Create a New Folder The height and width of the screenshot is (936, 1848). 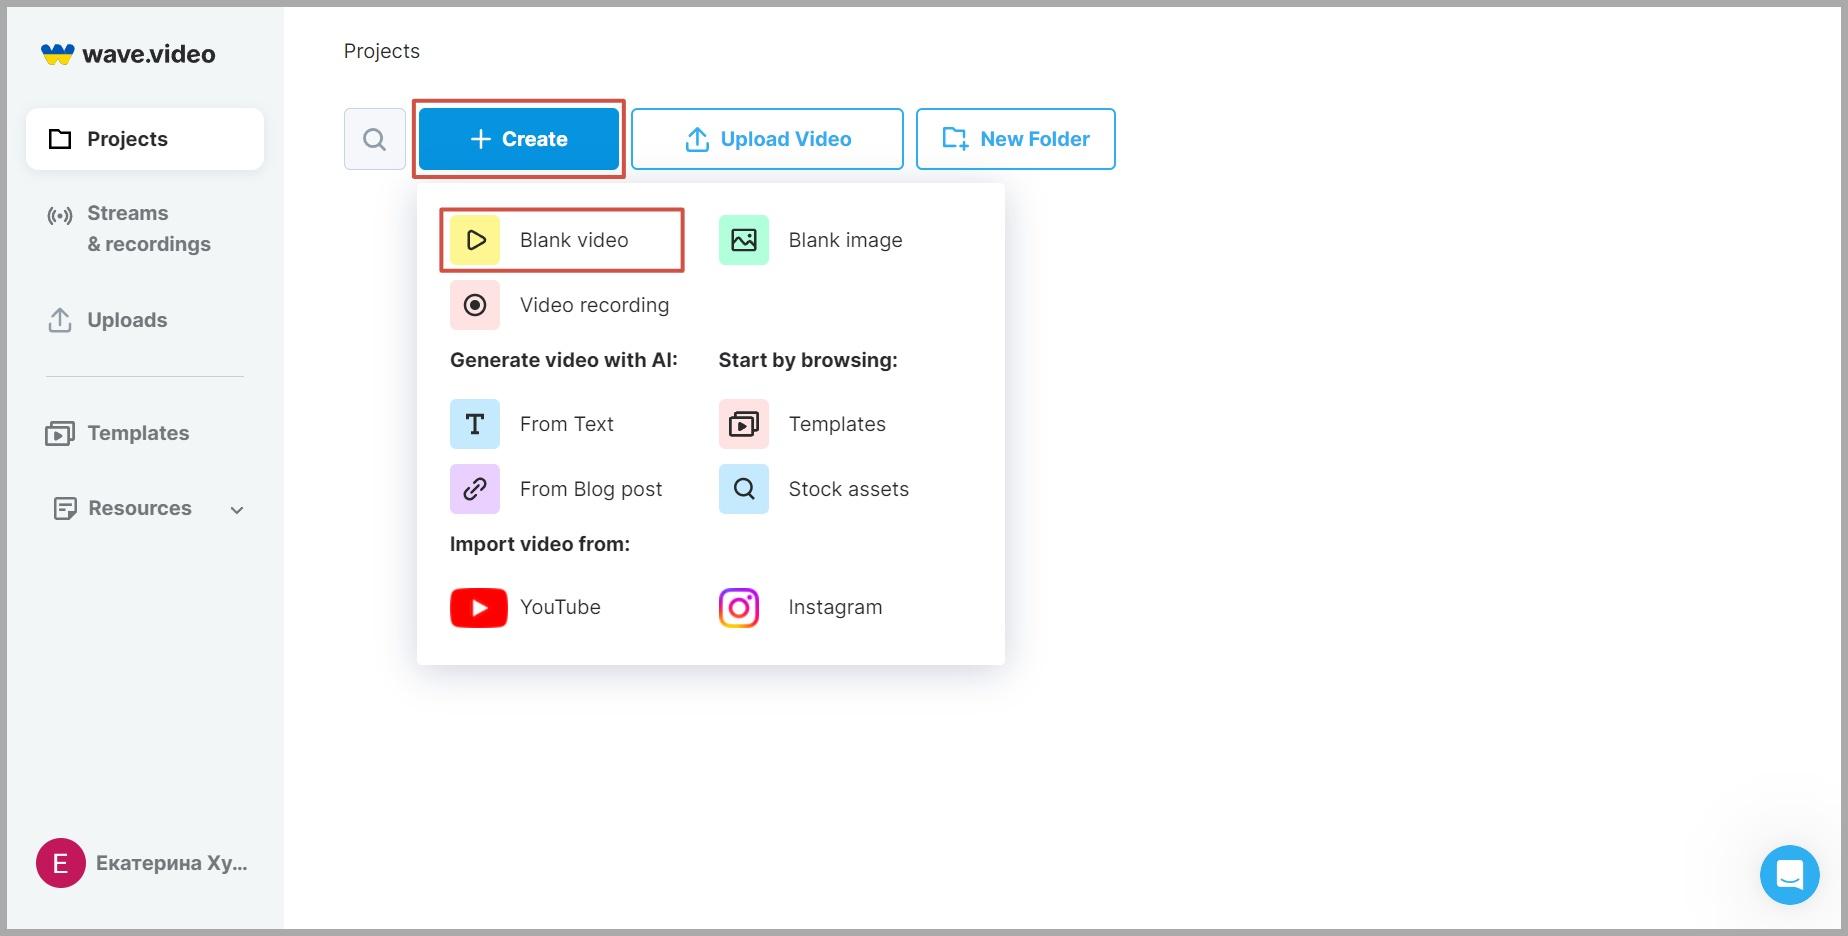[1015, 139]
